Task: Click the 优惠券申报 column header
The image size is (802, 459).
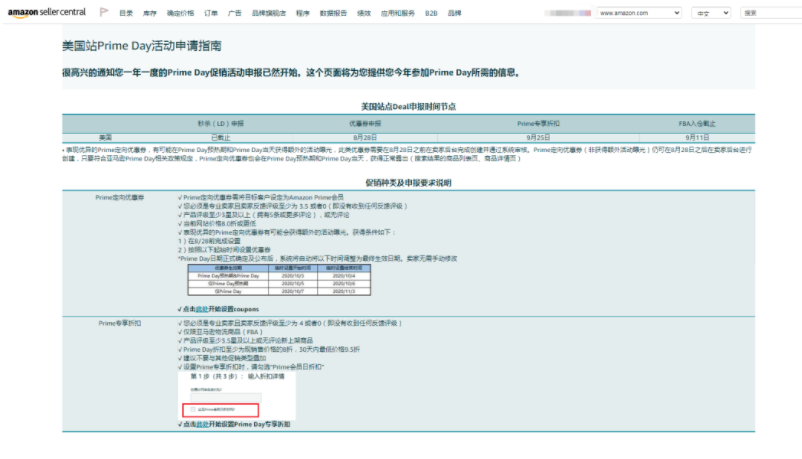Action: 365,124
